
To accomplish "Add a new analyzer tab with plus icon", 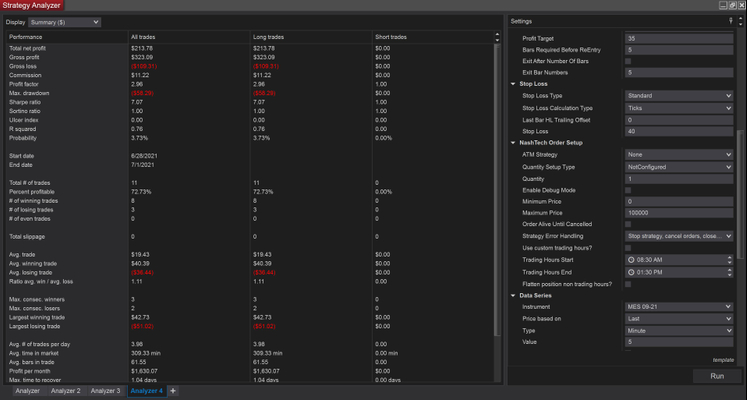I will tap(172, 391).
